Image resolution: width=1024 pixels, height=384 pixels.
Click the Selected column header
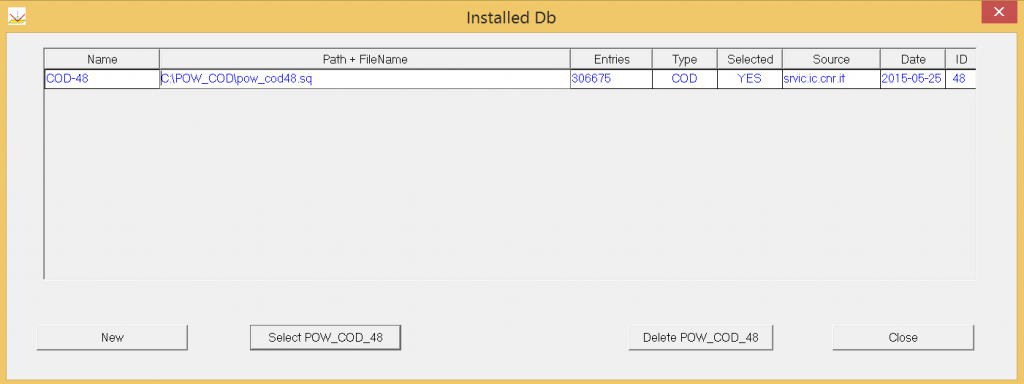pyautogui.click(x=750, y=59)
